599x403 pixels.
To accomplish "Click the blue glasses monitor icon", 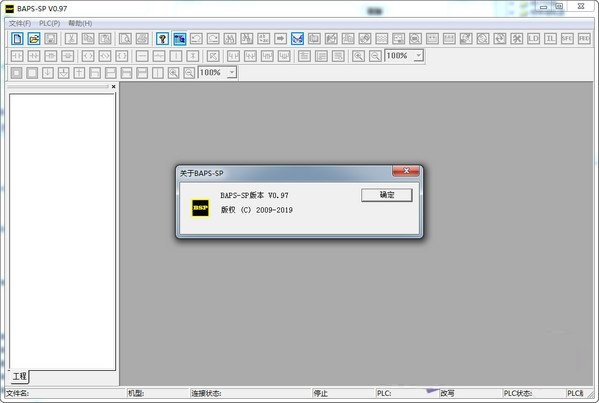I will click(x=297, y=39).
